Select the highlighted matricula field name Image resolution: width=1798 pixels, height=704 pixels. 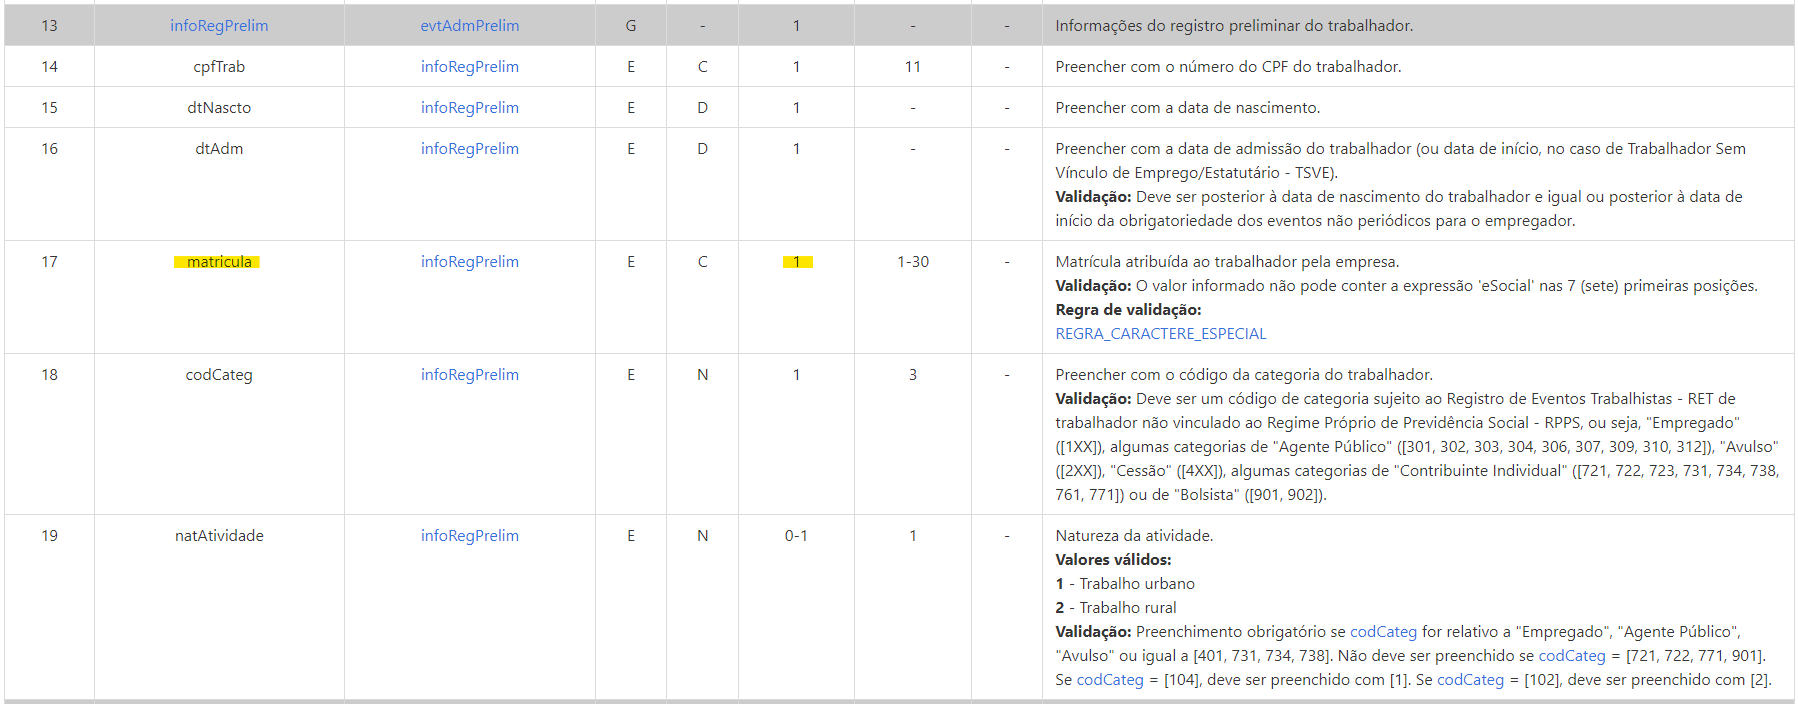pos(219,262)
